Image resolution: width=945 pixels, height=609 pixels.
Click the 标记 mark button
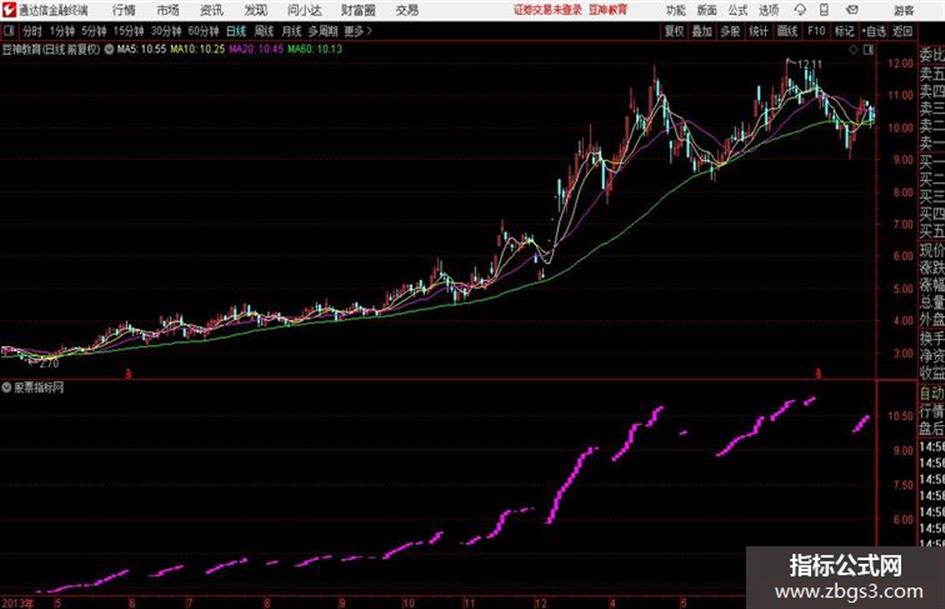844,31
